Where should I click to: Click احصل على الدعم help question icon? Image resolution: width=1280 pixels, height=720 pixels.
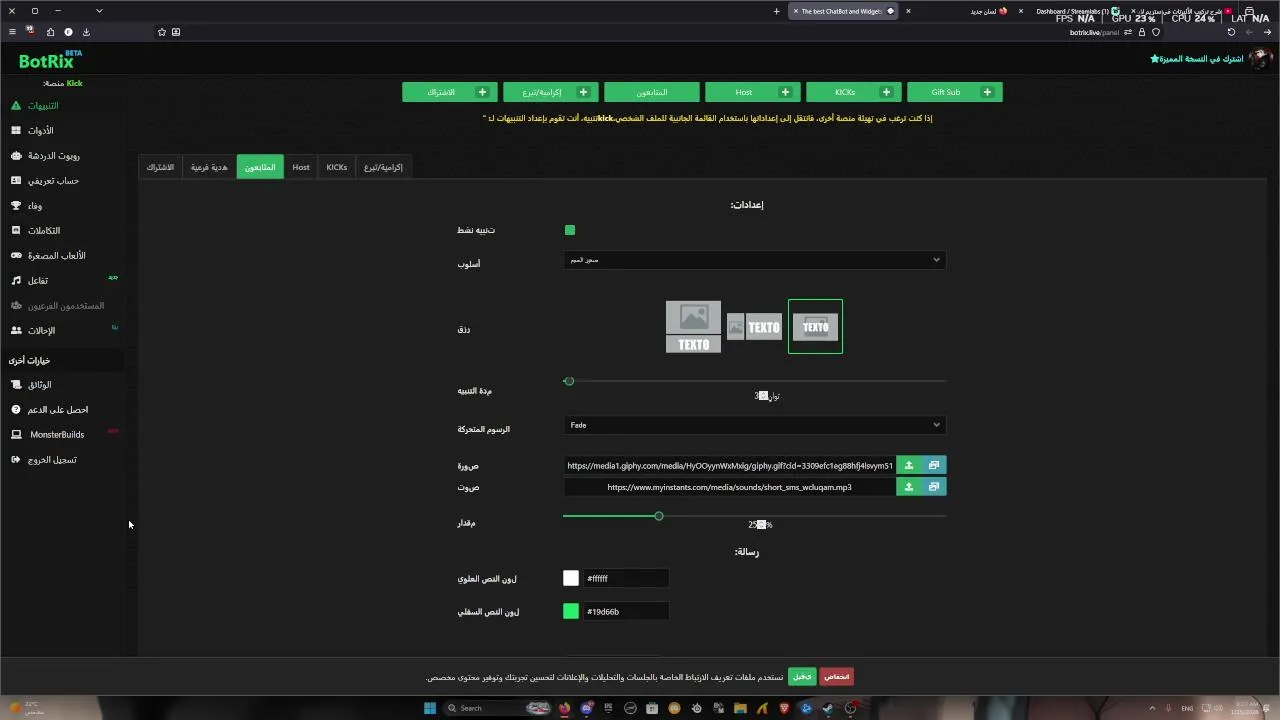click(x=16, y=410)
